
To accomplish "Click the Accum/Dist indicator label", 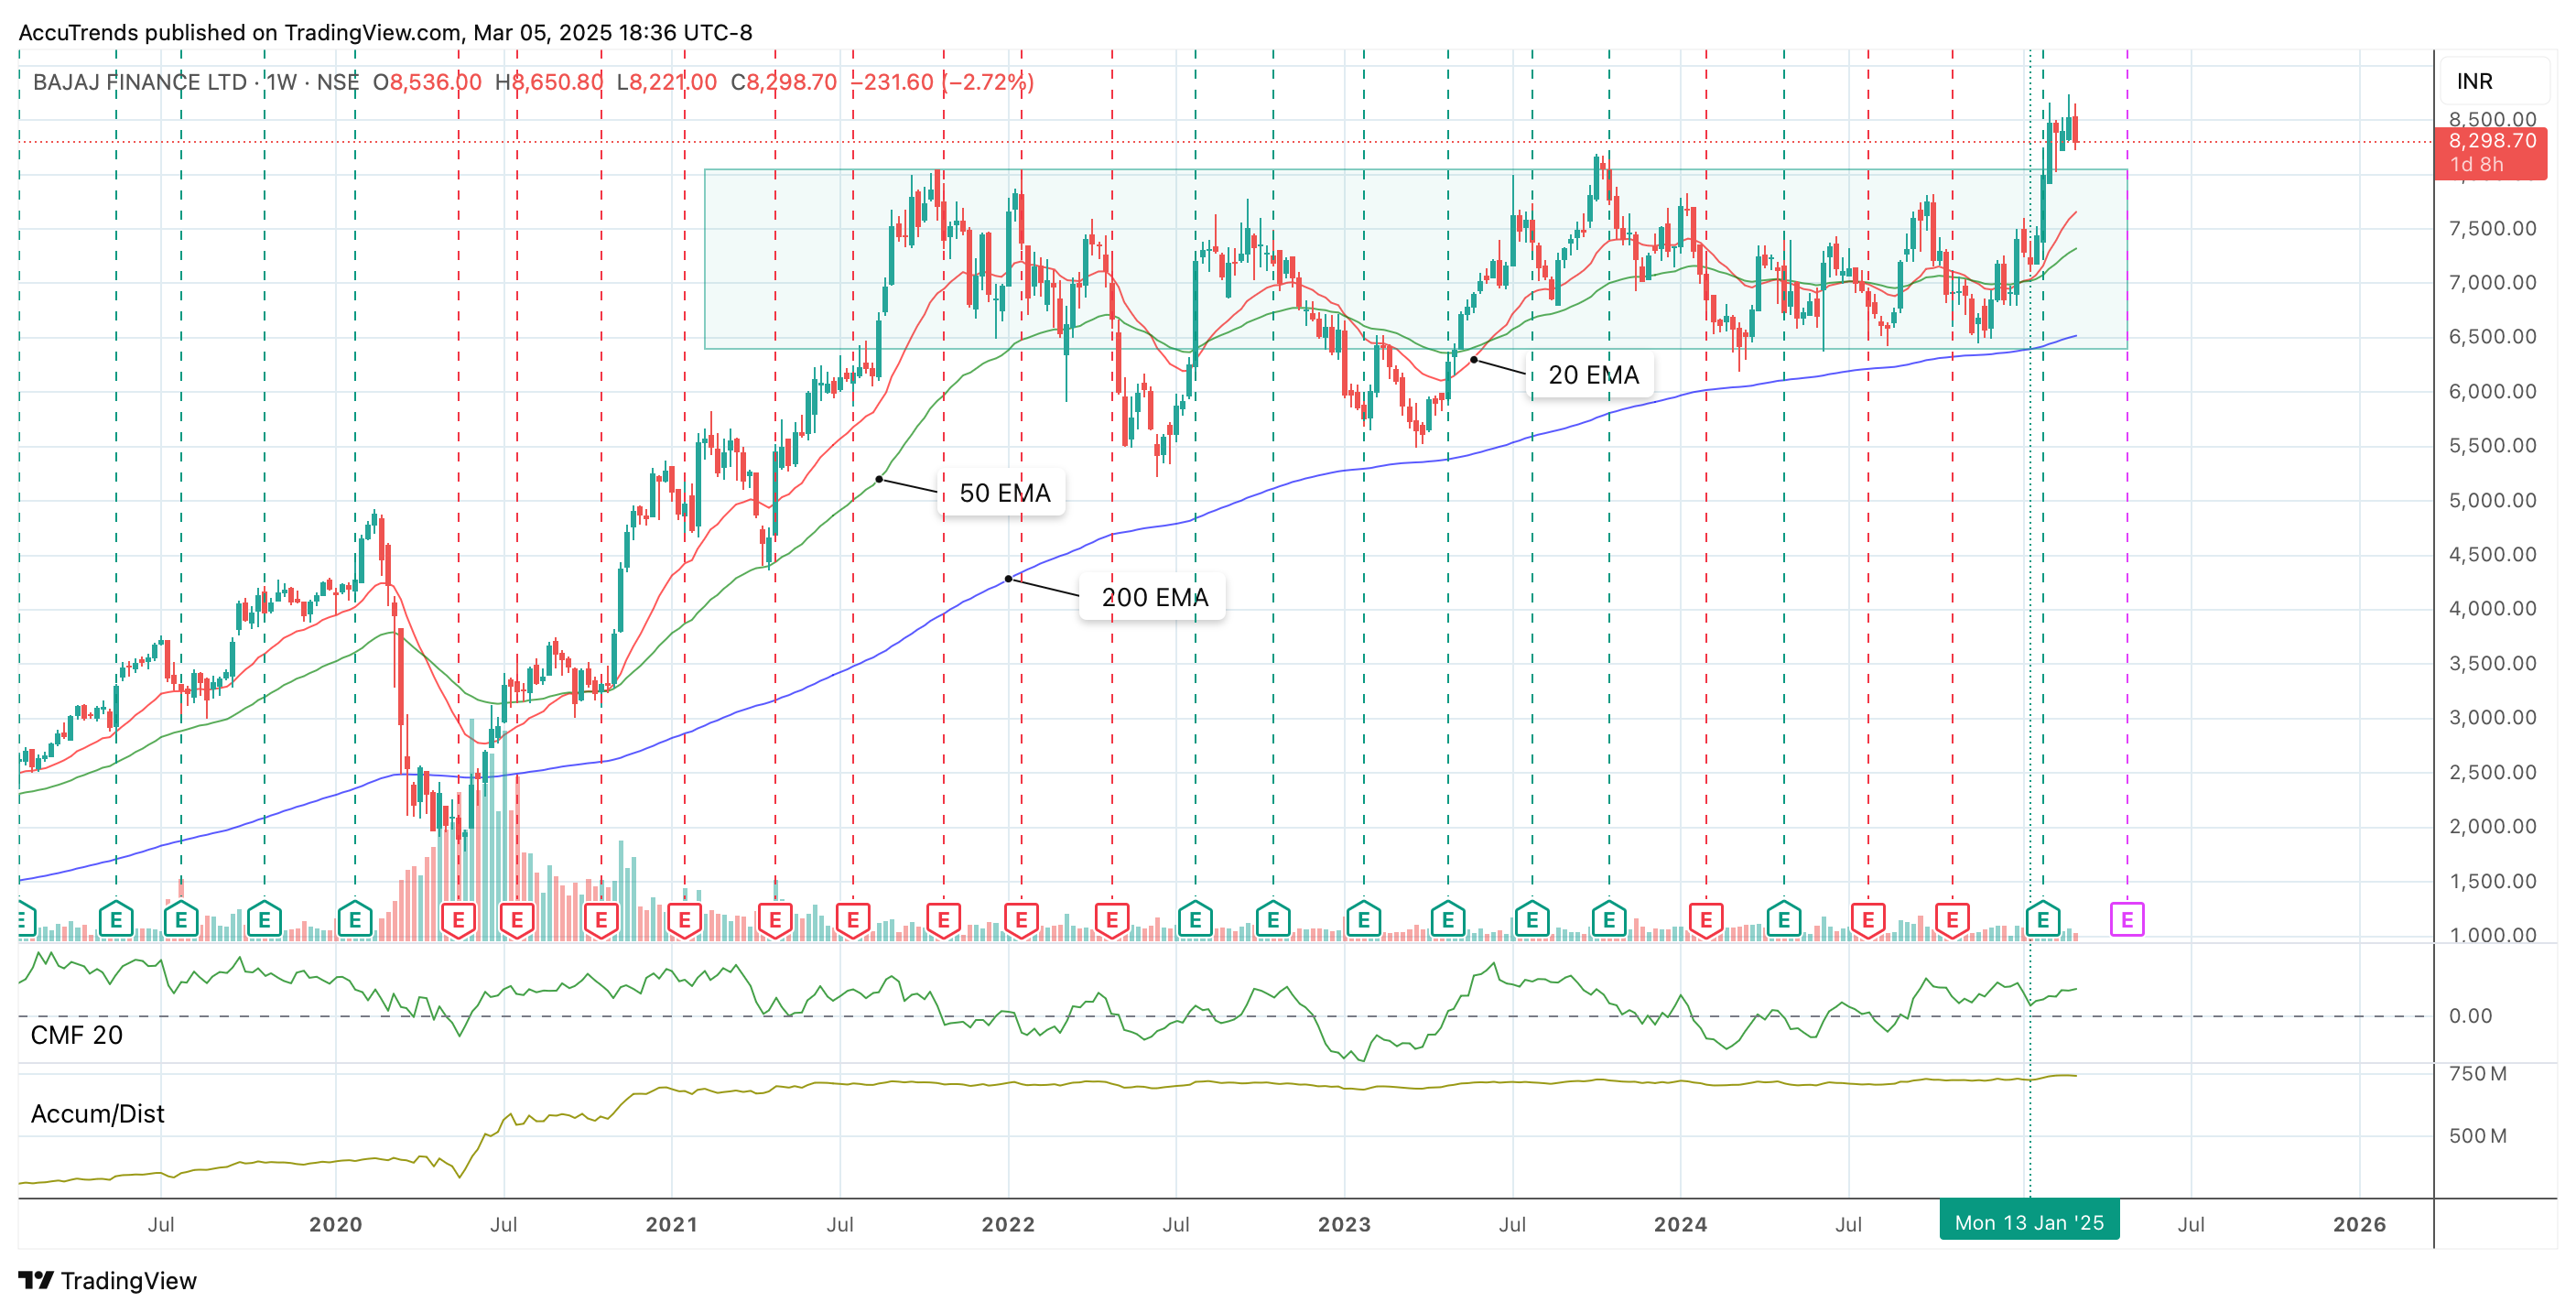I will [97, 1113].
